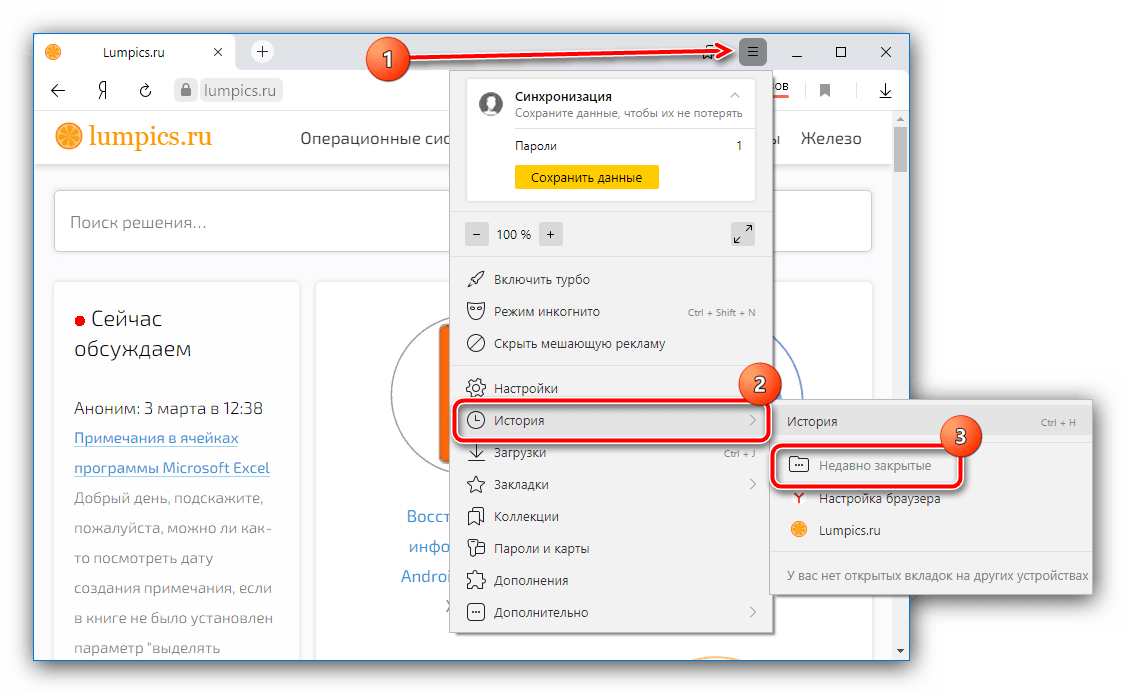Click the fullscreen expand icon in menu
Image resolution: width=1126 pixels, height=694 pixels.
742,234
